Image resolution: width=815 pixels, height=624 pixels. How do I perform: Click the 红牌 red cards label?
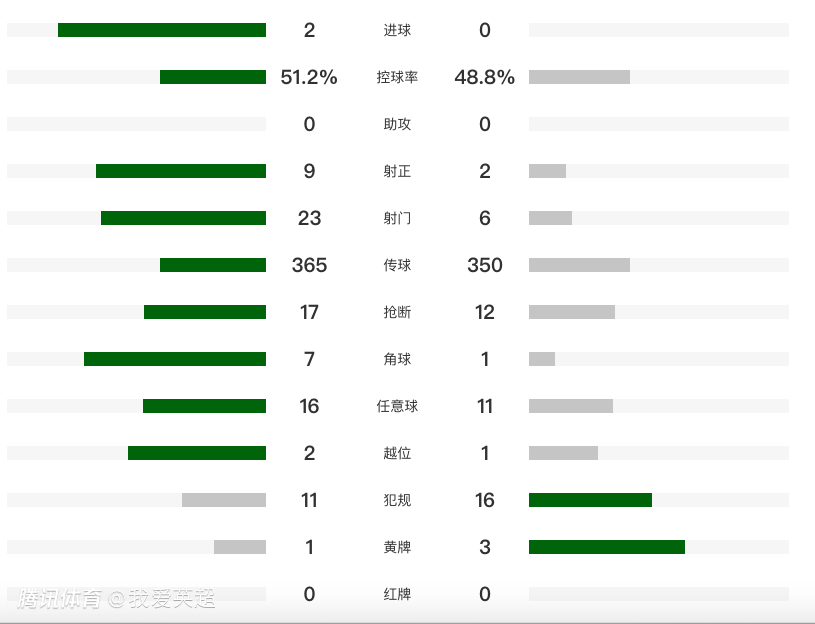tap(397, 594)
